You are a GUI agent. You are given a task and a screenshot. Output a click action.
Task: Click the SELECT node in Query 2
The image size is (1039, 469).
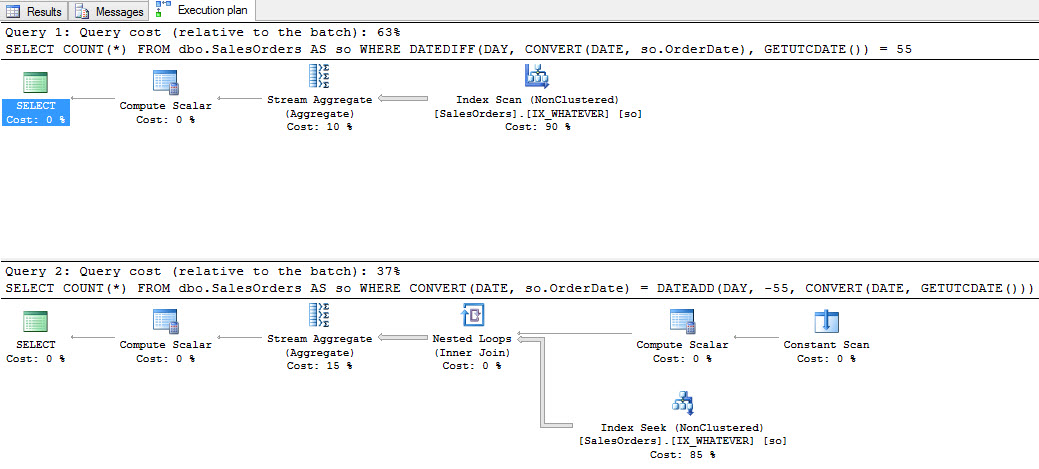pyautogui.click(x=36, y=322)
